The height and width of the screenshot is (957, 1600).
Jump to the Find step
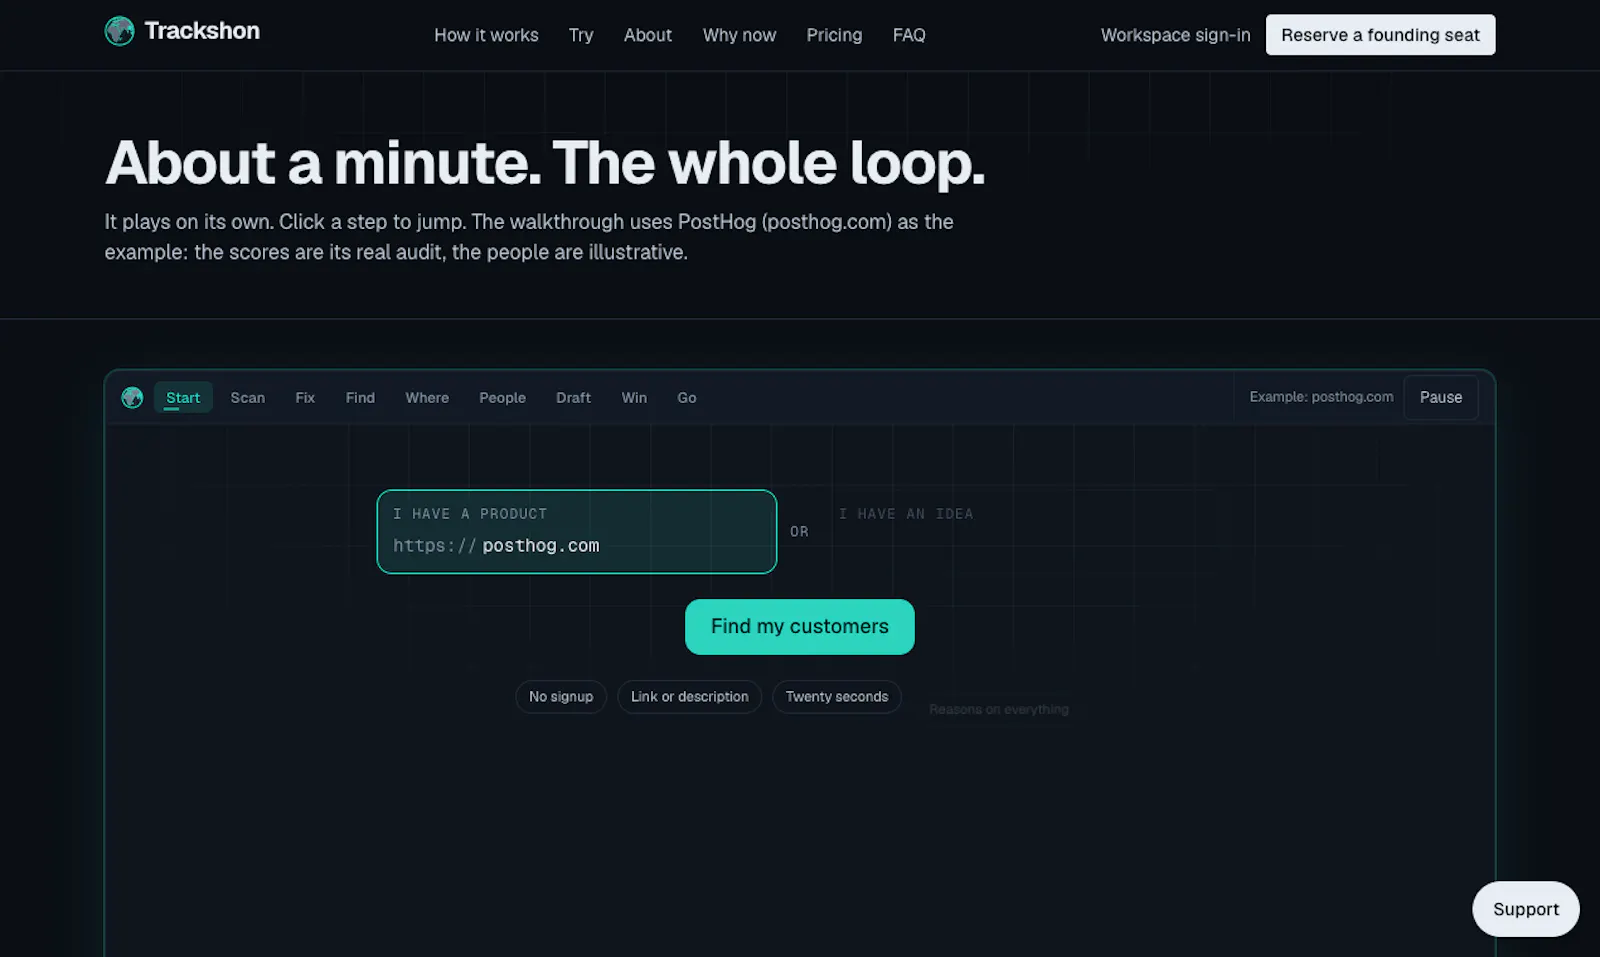pos(360,398)
